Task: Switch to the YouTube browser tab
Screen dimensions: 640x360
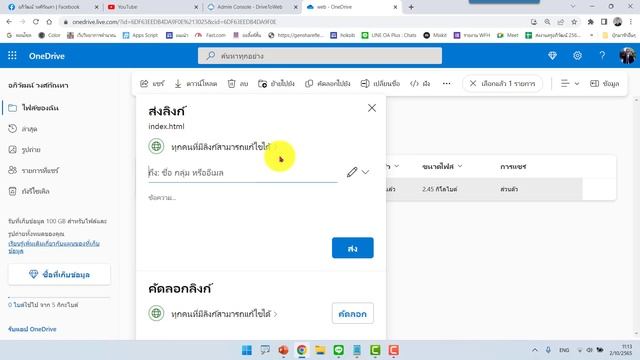Action: pyautogui.click(x=152, y=7)
